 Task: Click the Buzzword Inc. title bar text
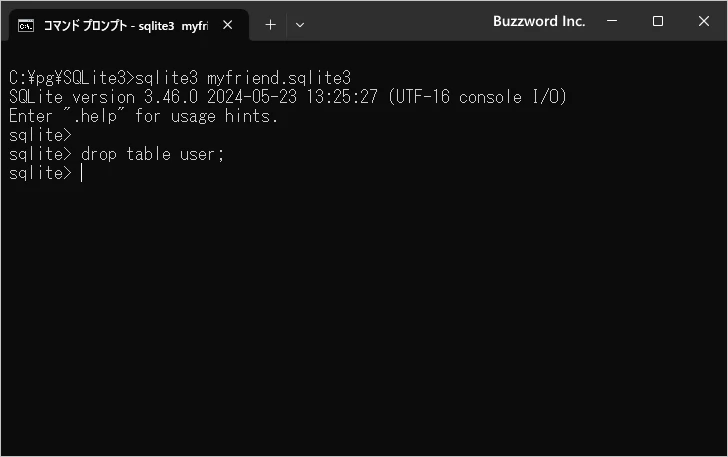click(539, 21)
